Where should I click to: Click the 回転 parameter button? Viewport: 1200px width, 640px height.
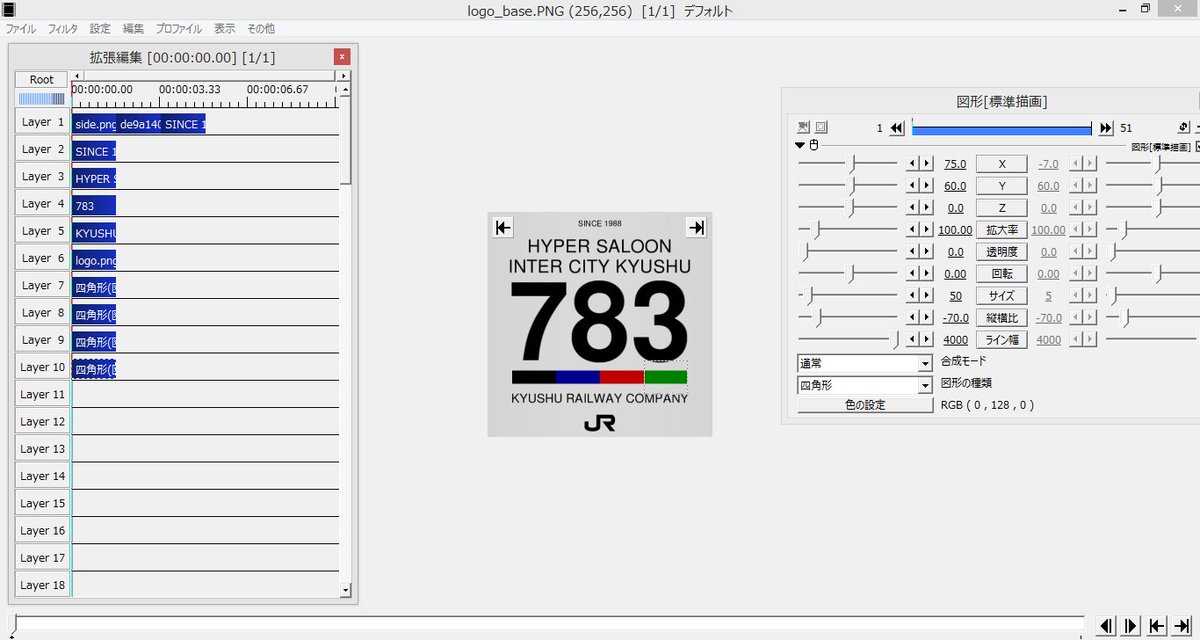[1002, 274]
